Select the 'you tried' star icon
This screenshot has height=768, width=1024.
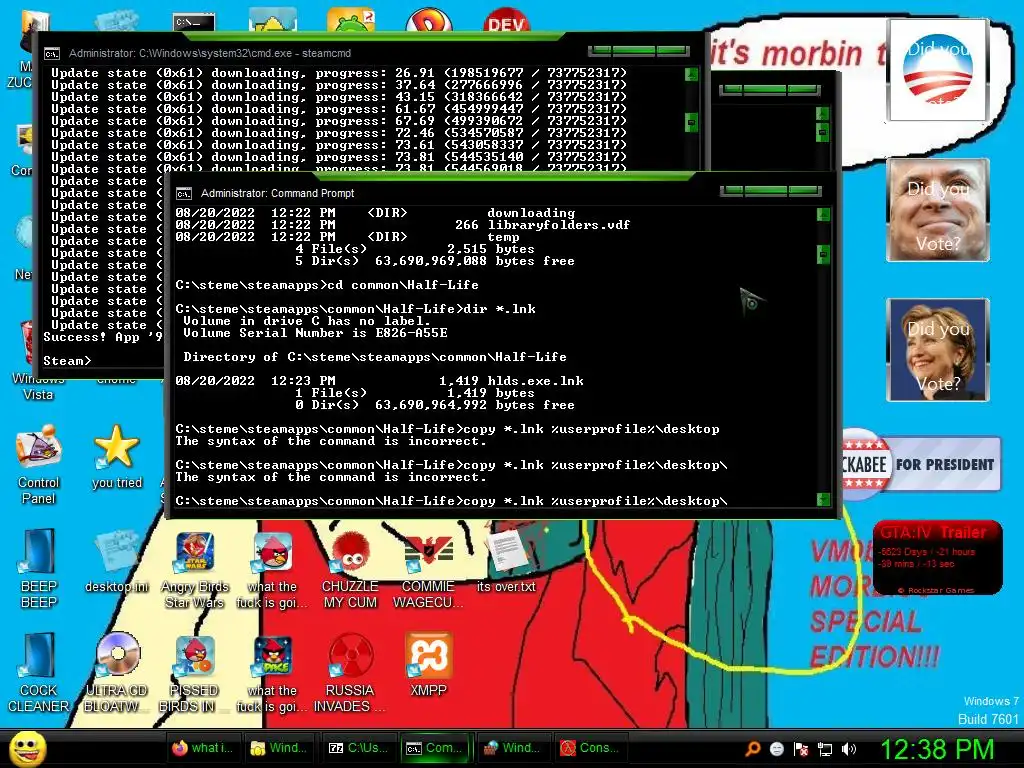click(x=117, y=457)
